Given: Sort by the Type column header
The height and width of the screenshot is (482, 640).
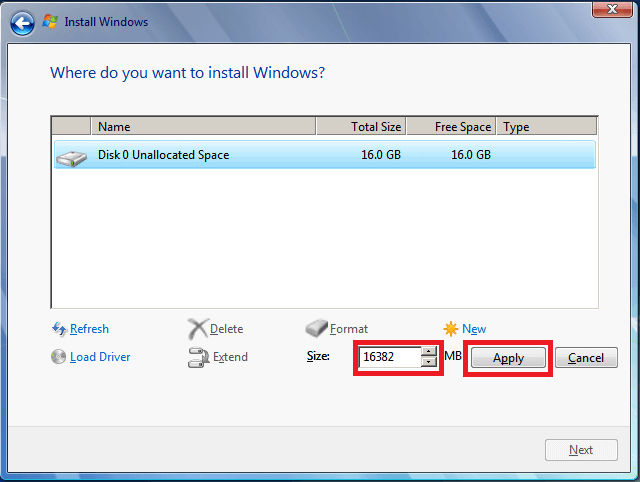Looking at the screenshot, I should (x=547, y=127).
